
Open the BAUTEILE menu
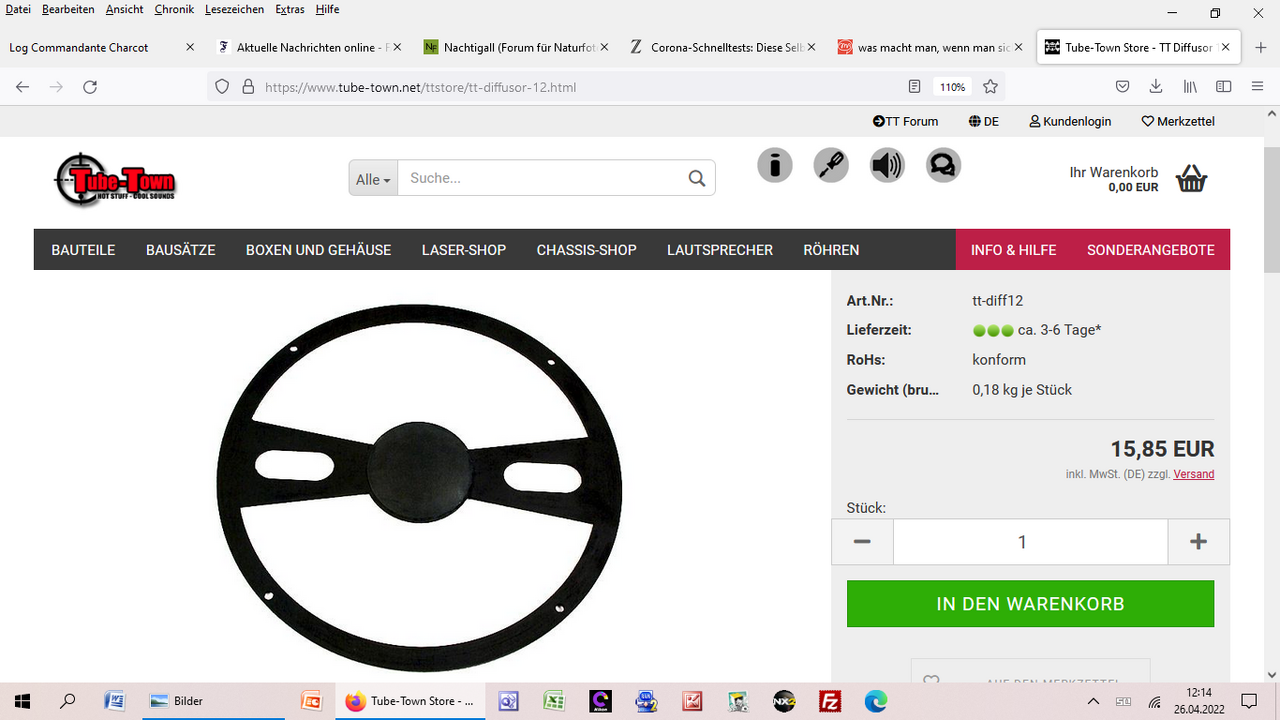point(83,250)
